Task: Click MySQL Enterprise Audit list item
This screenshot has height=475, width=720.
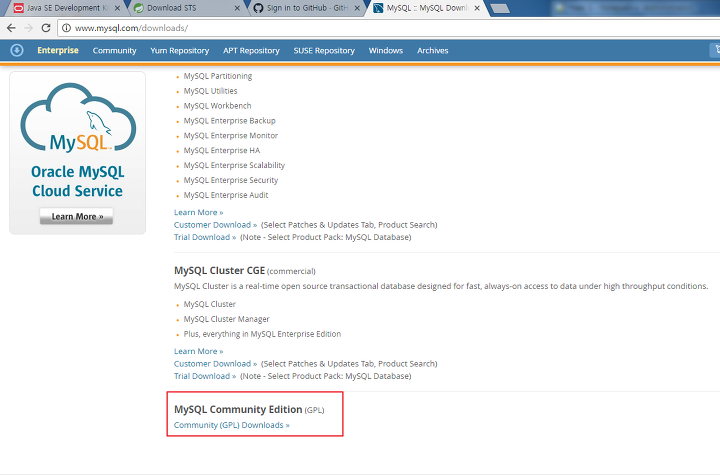Action: click(x=226, y=195)
